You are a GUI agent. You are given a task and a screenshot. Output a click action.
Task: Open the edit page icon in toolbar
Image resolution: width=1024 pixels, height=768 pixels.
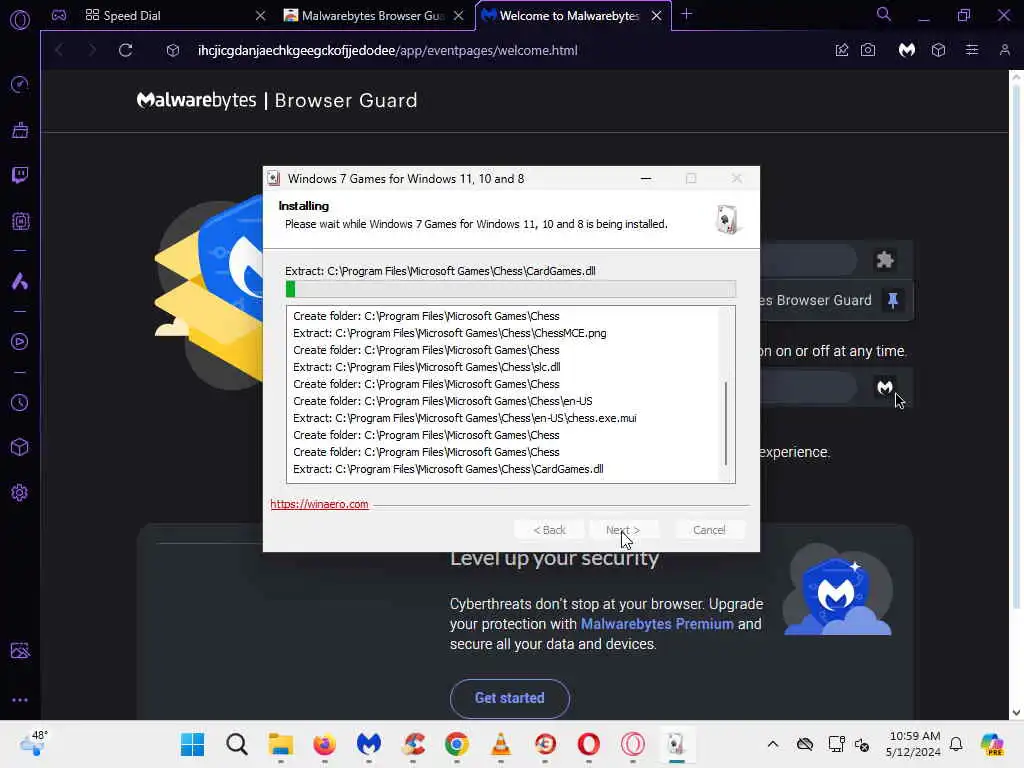click(x=842, y=50)
